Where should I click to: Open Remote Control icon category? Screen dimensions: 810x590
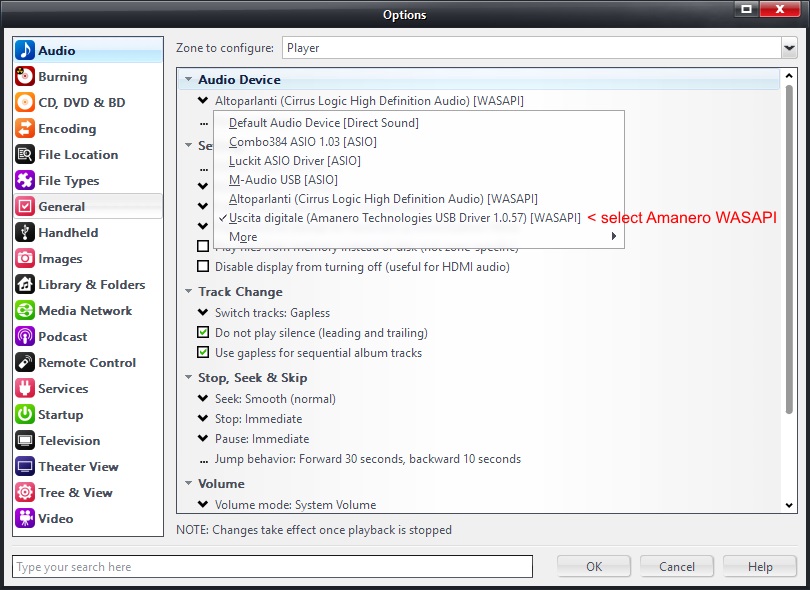click(25, 363)
